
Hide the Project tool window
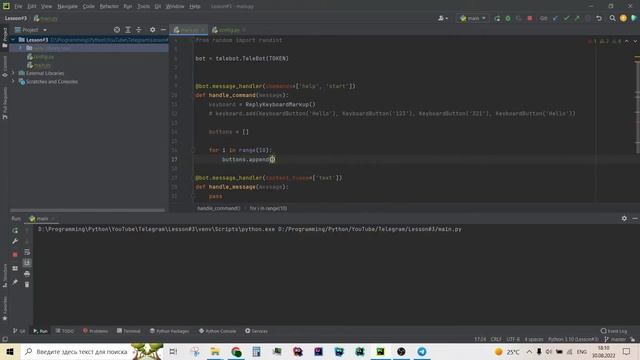163,30
